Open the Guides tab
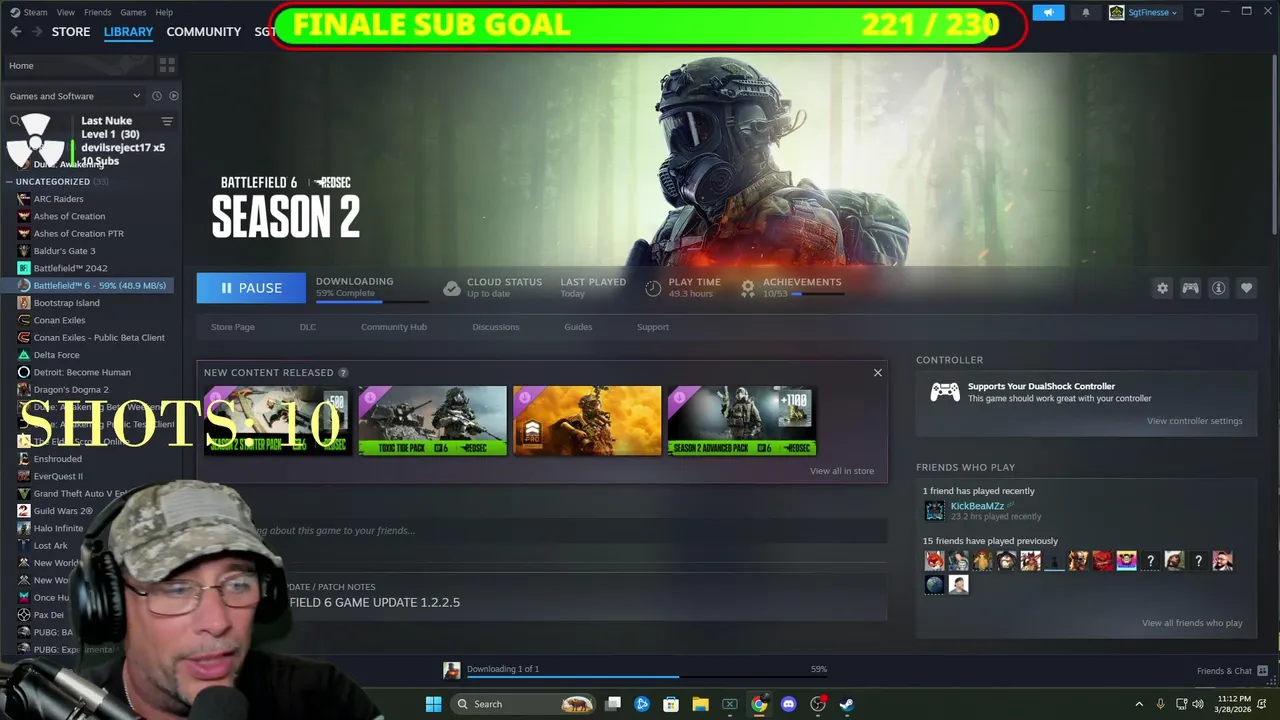The width and height of the screenshot is (1280, 720). pos(578,327)
